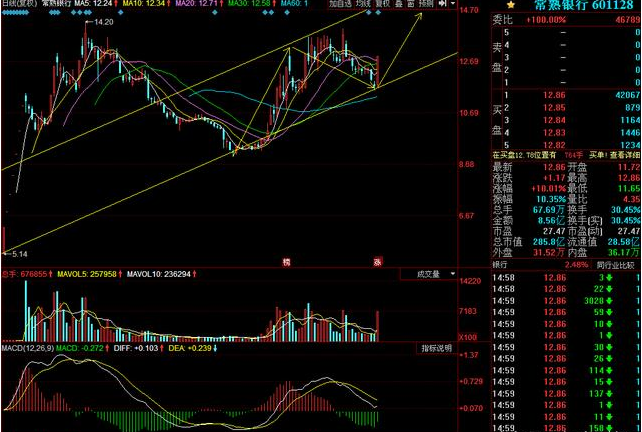
Task: Click the yellow favorite star icon
Action: [x=496, y=6]
